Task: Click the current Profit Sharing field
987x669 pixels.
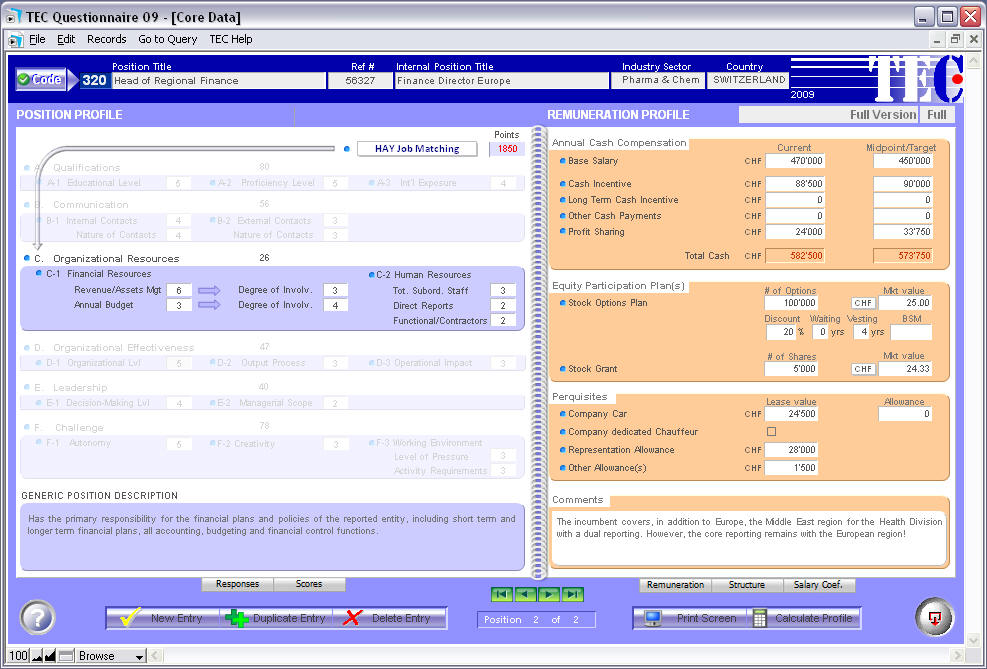Action: coord(794,232)
